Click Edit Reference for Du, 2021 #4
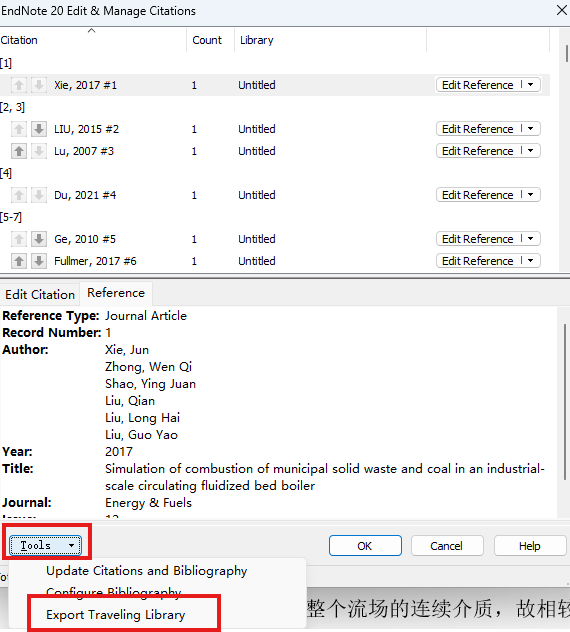Image resolution: width=570 pixels, height=632 pixels. 477,195
